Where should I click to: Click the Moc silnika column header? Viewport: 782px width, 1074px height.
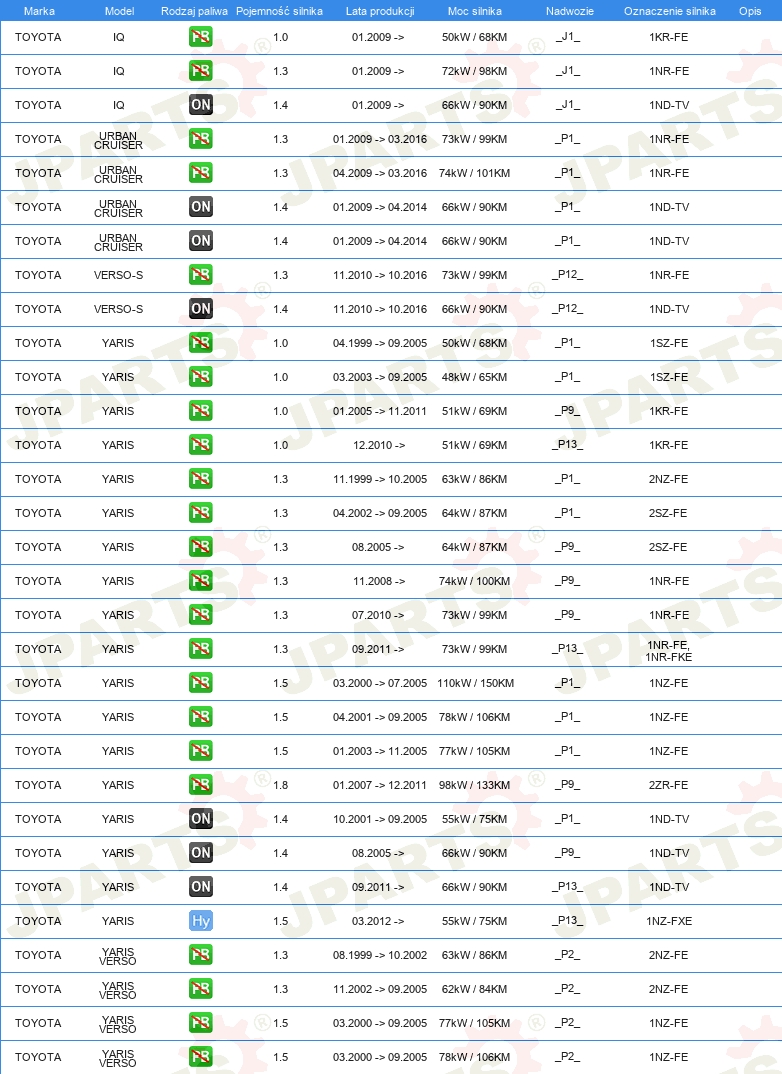(475, 11)
